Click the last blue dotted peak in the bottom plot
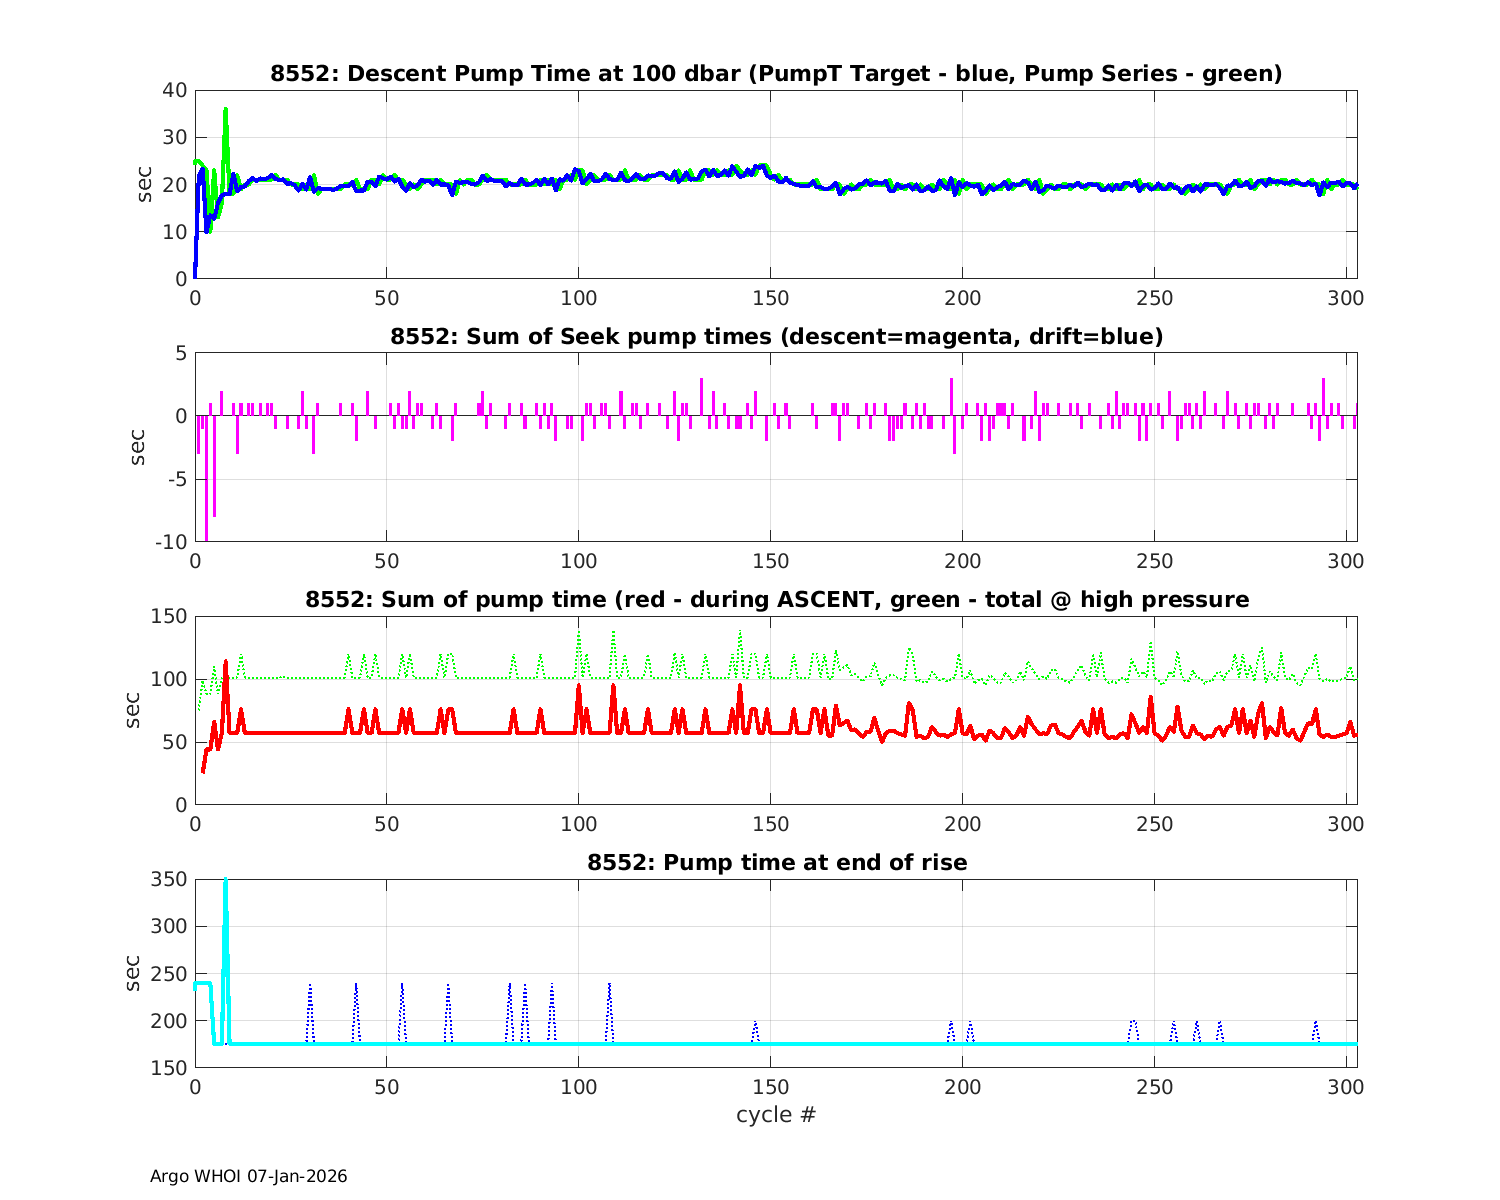 (1316, 1024)
